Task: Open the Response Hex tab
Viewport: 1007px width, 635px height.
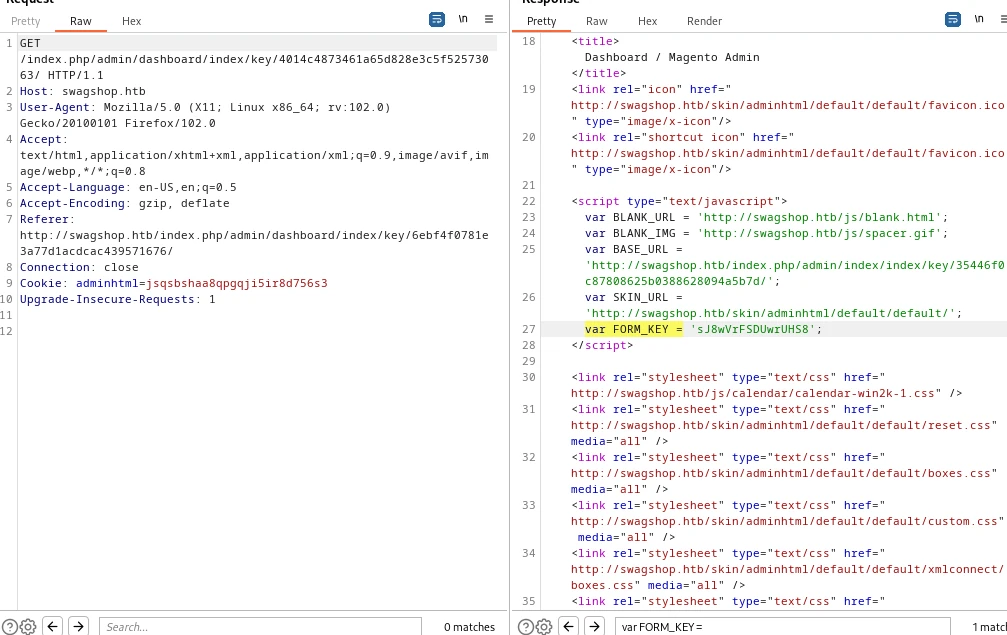Action: [647, 21]
